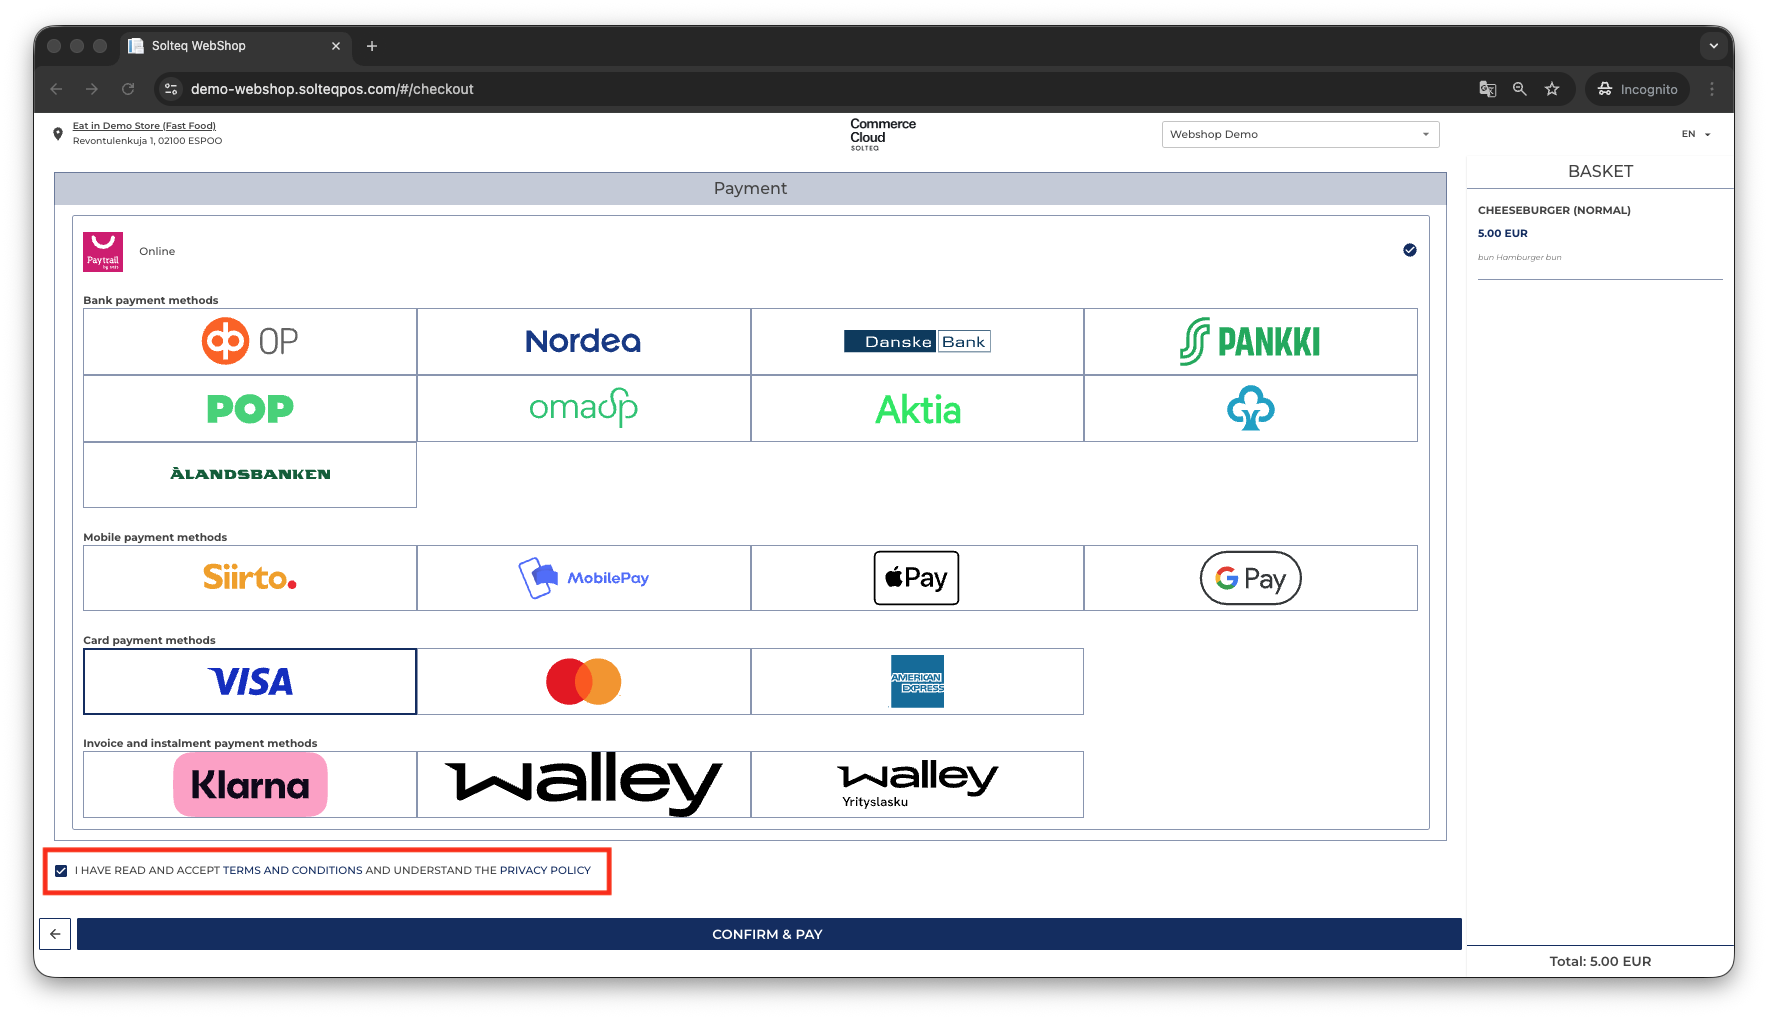The image size is (1768, 1019).
Task: Select Danske Bank payment option
Action: (x=917, y=342)
